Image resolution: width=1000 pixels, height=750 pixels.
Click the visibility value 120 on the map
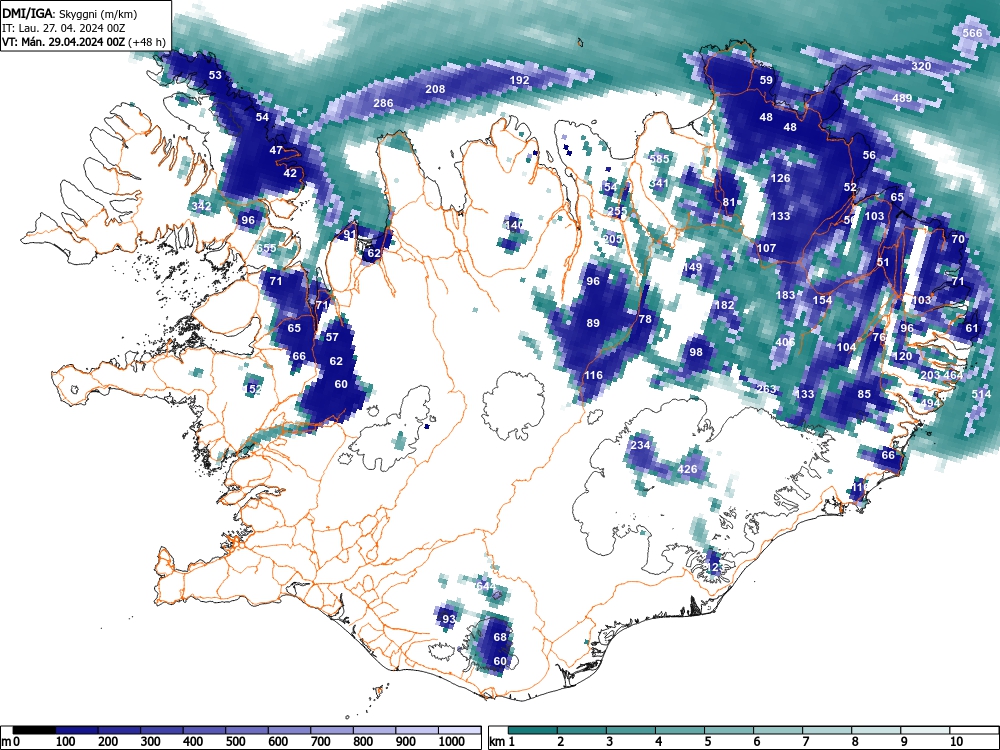click(x=902, y=356)
